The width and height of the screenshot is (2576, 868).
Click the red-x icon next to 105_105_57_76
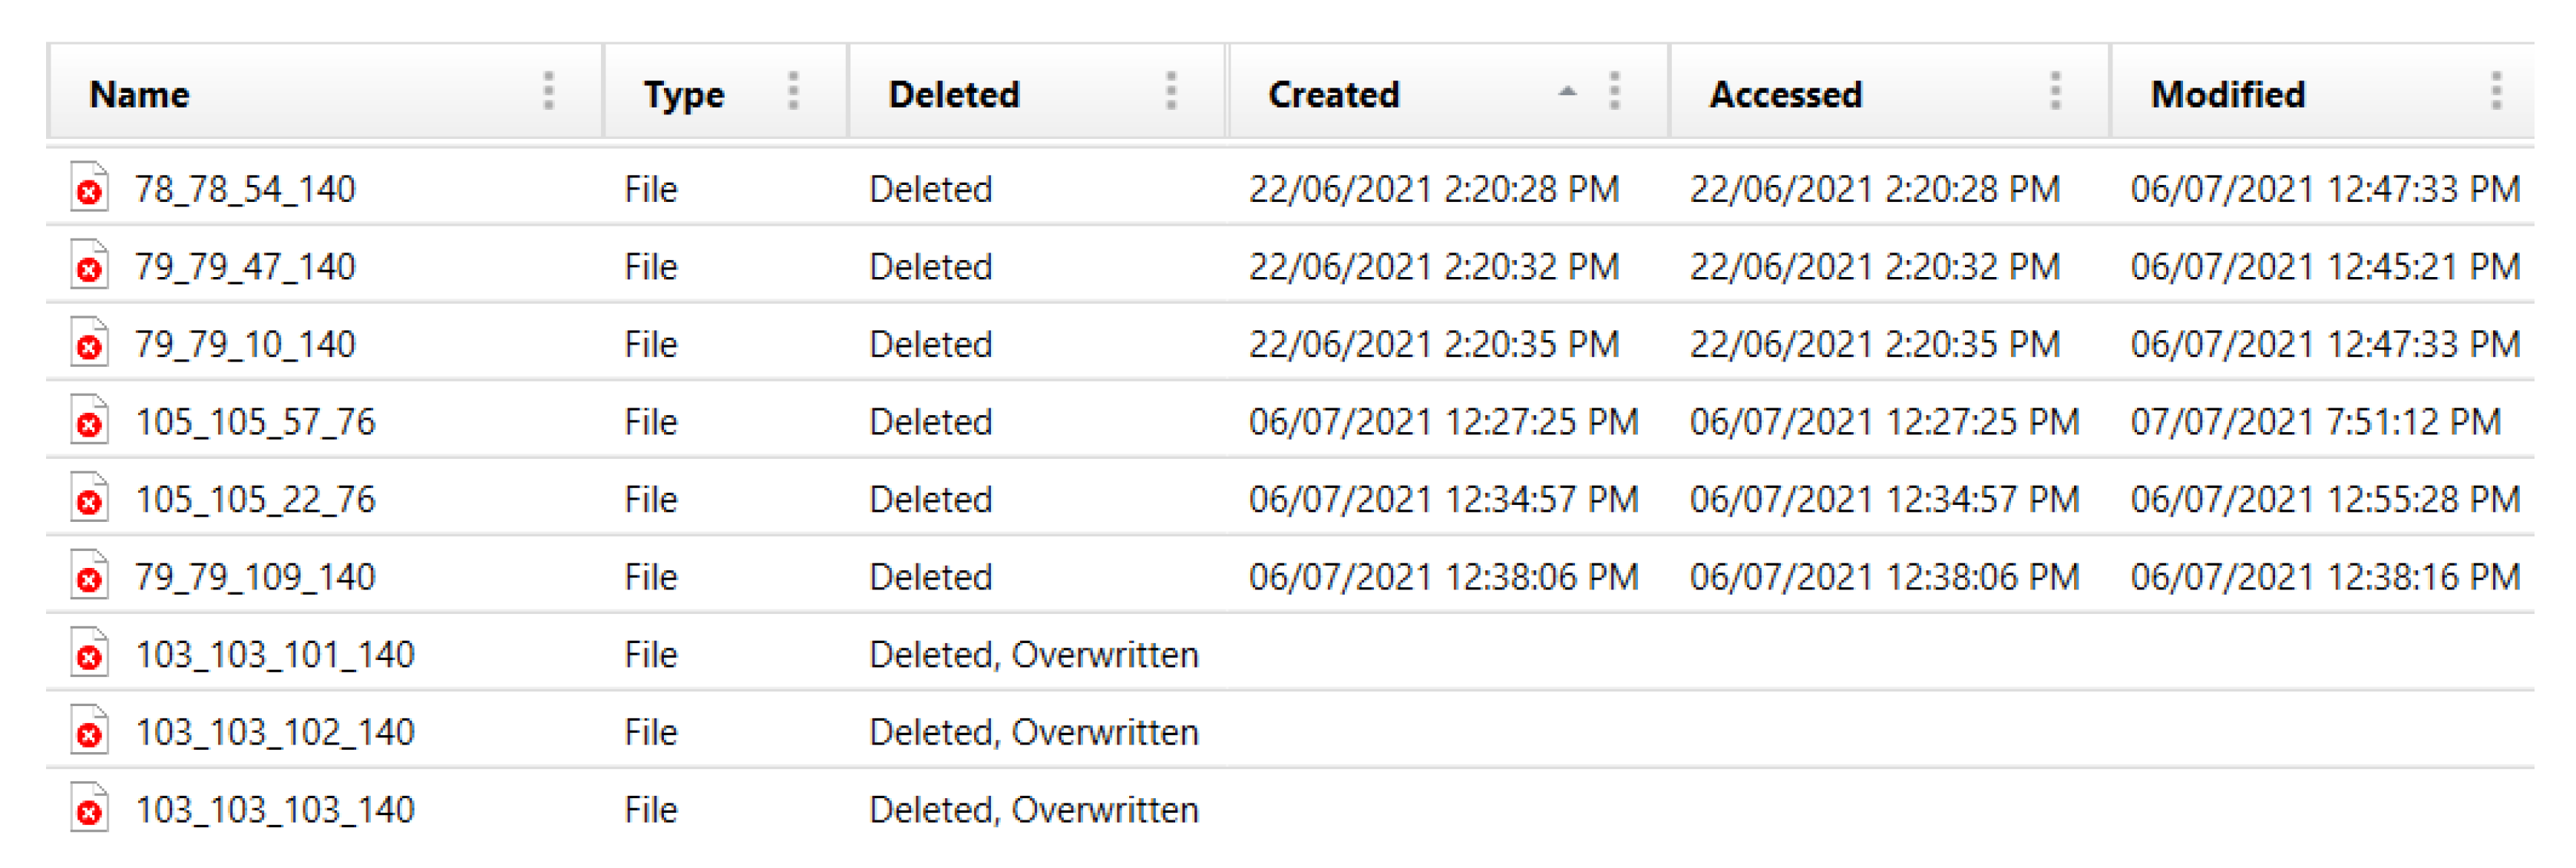89,421
